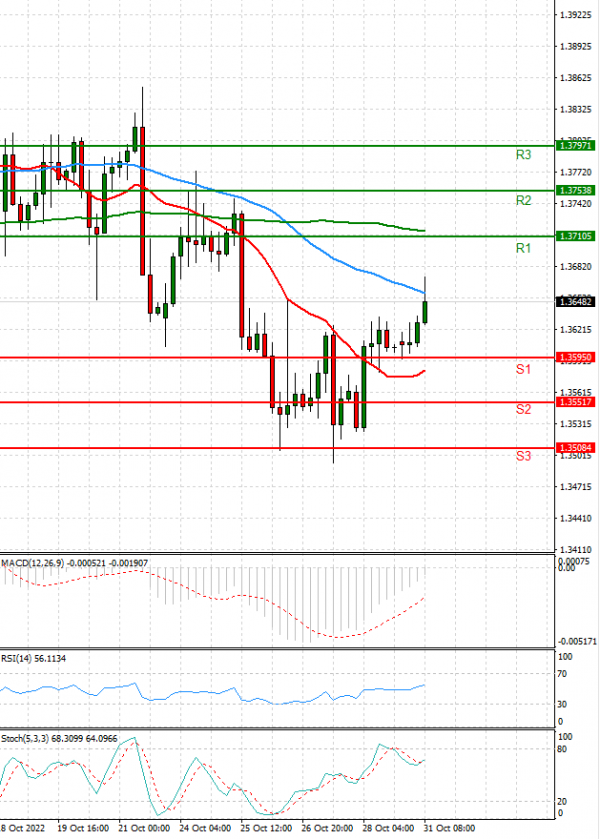
Task: Click the latest green candlestick at 31 Oct
Action: (425, 312)
